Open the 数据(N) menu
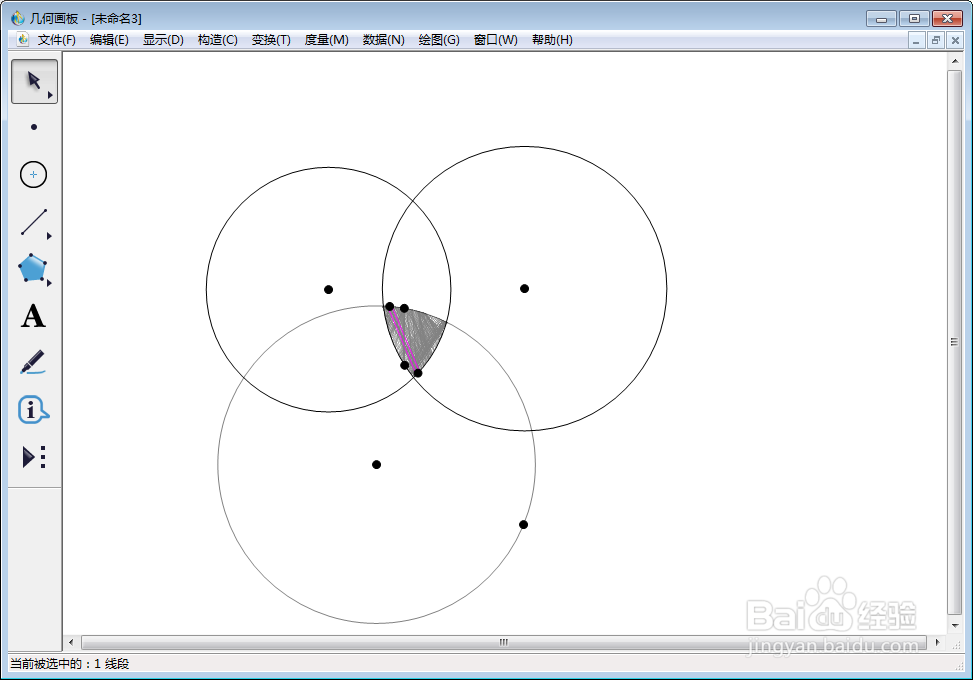 383,40
